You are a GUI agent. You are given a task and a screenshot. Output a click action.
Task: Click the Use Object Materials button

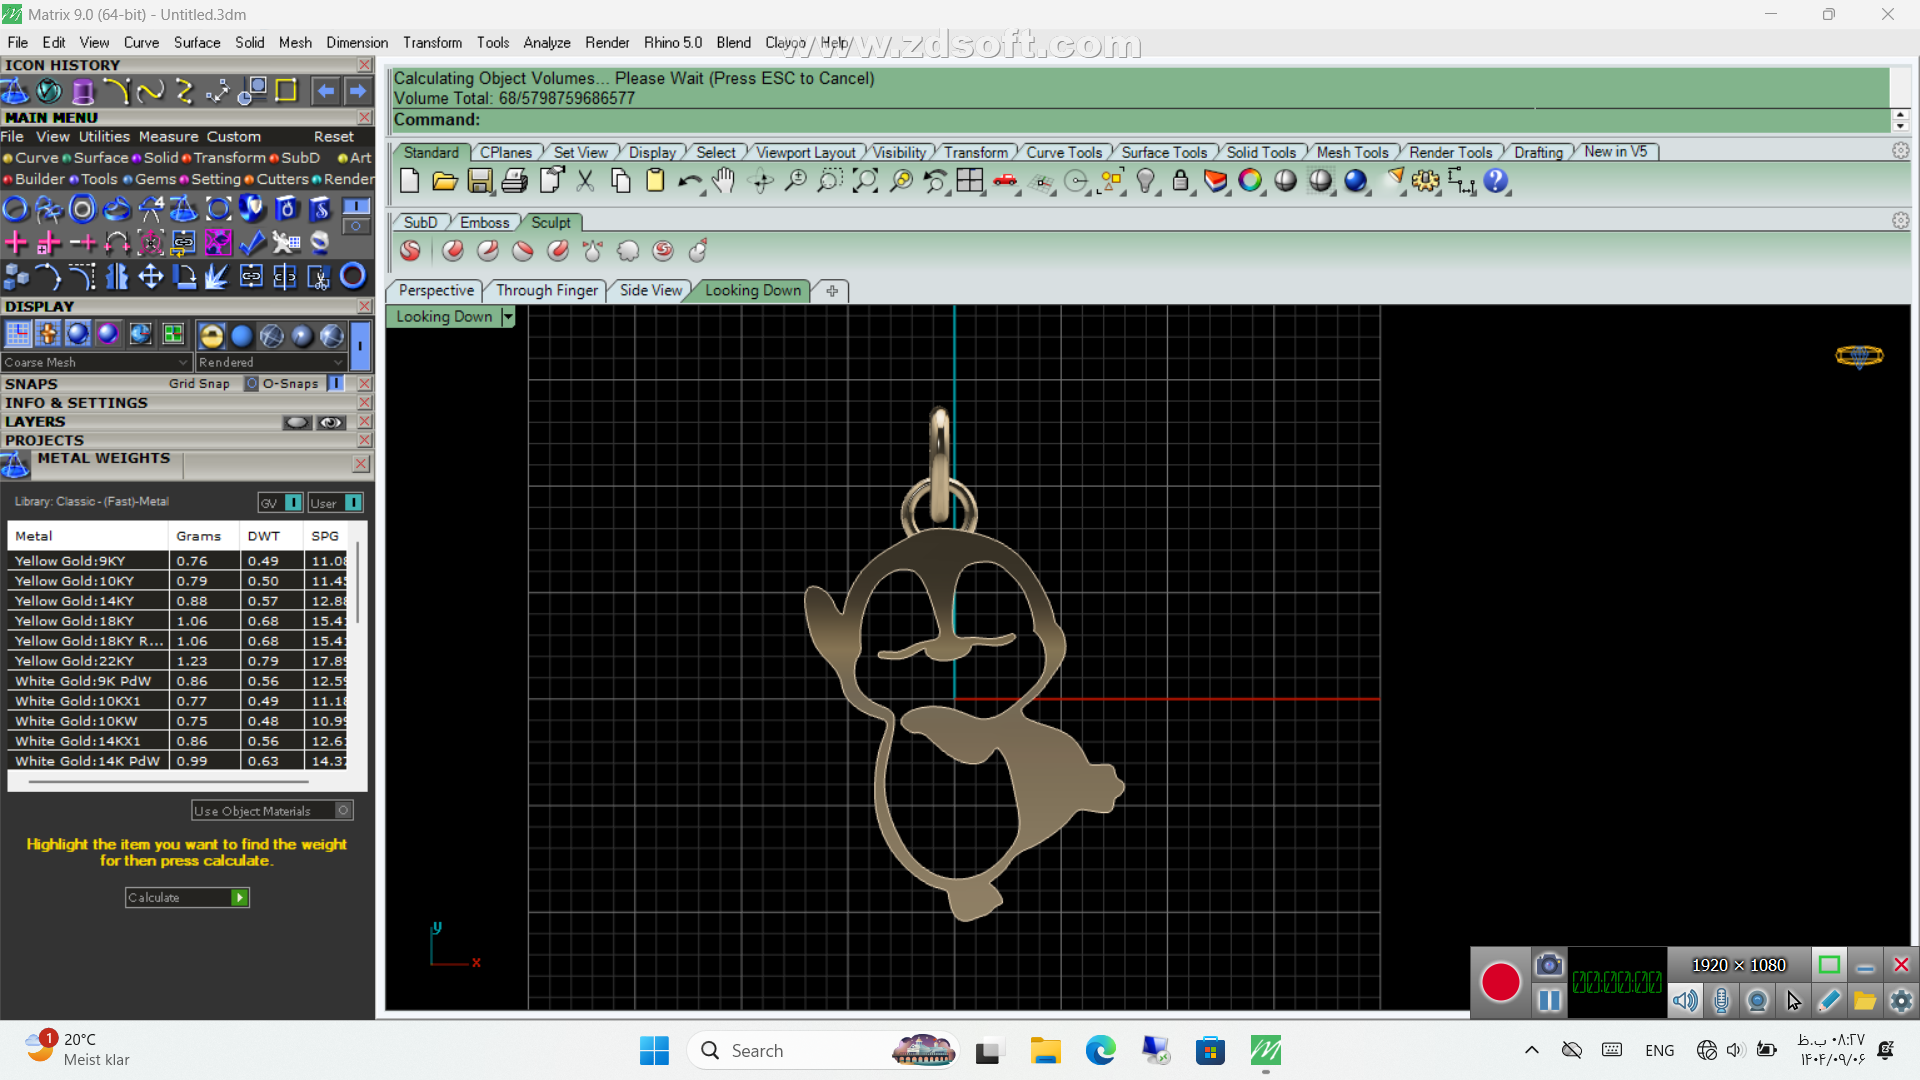click(x=272, y=811)
